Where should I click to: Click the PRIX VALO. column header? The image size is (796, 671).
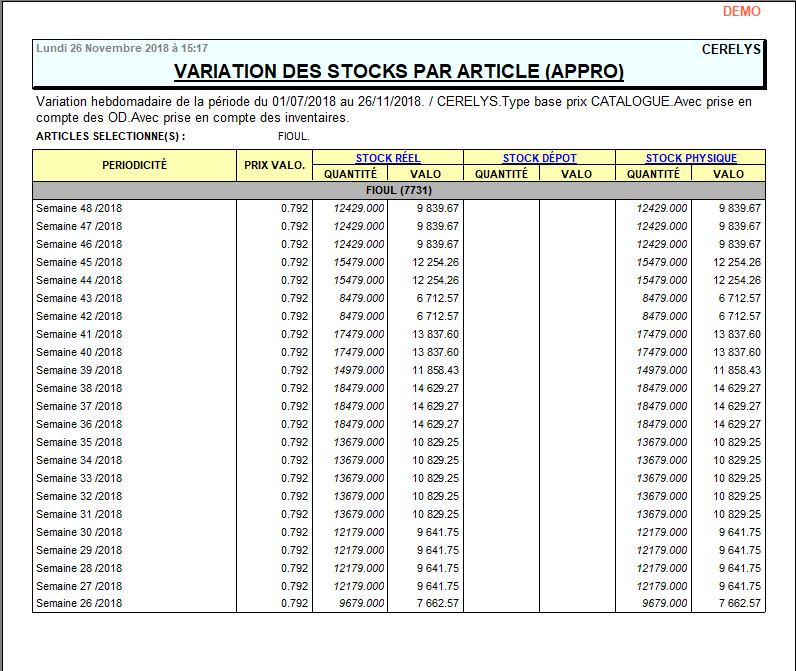click(x=274, y=165)
